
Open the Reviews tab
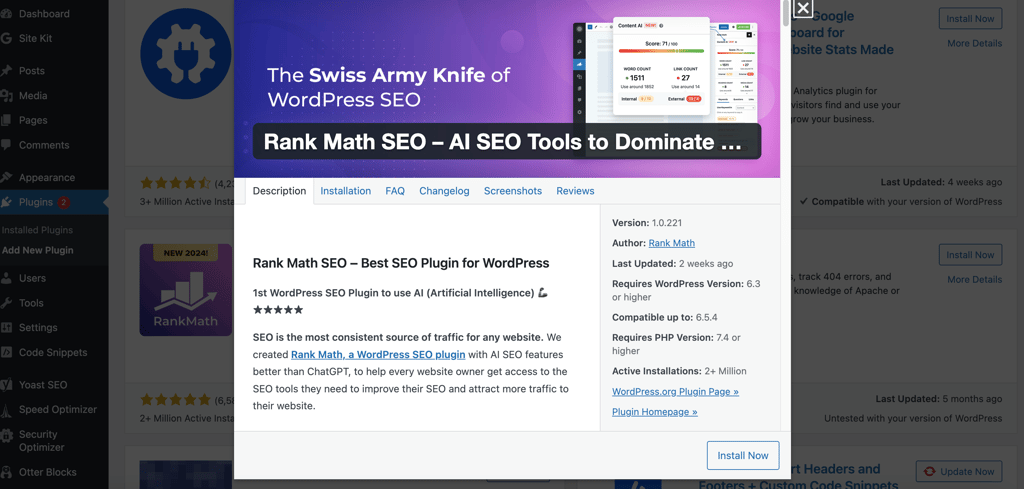click(x=575, y=191)
